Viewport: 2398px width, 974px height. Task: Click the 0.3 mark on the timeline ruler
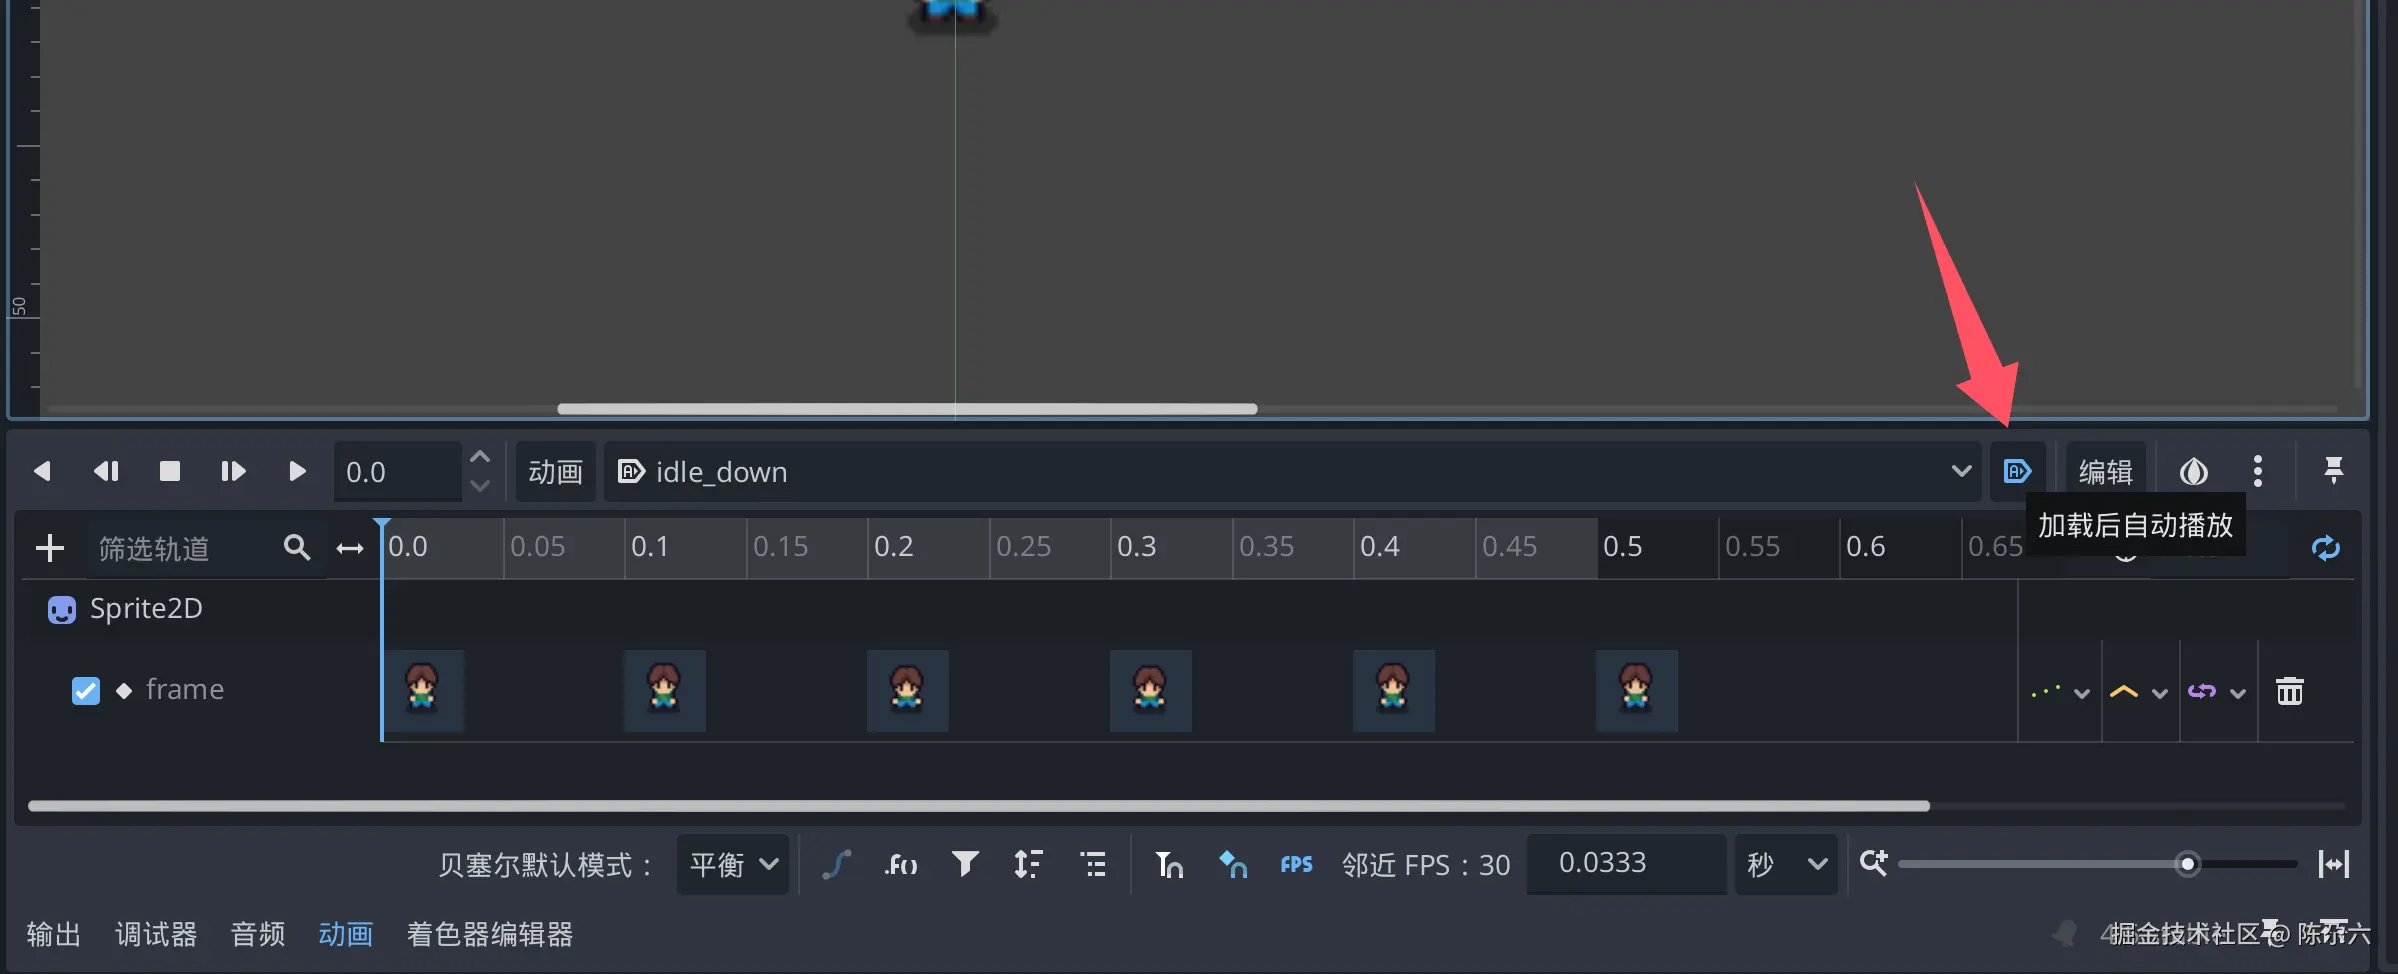(x=1136, y=547)
